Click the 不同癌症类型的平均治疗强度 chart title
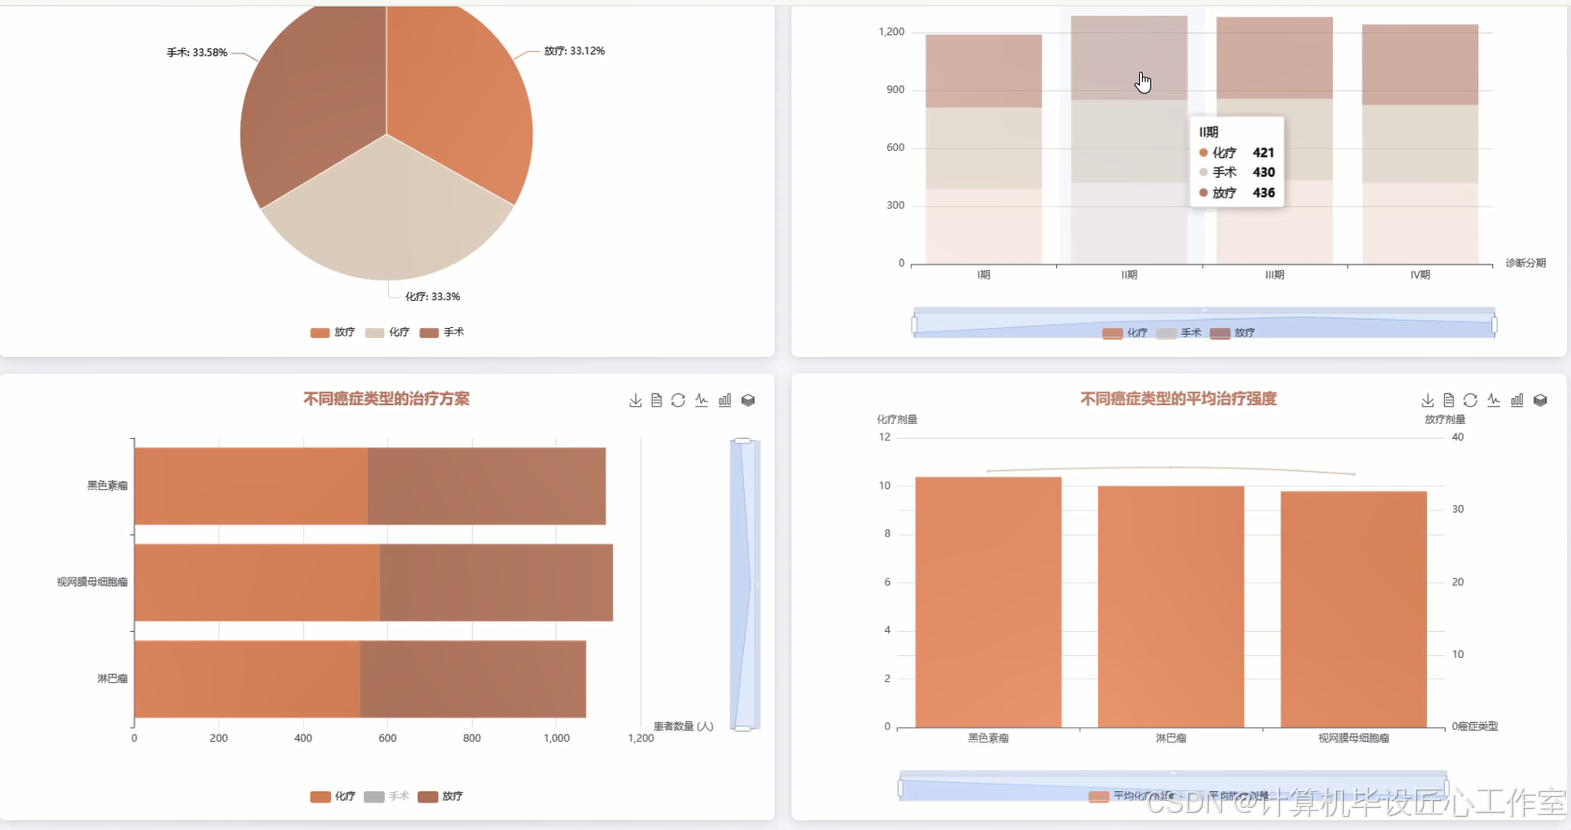1571x830 pixels. 1178,399
